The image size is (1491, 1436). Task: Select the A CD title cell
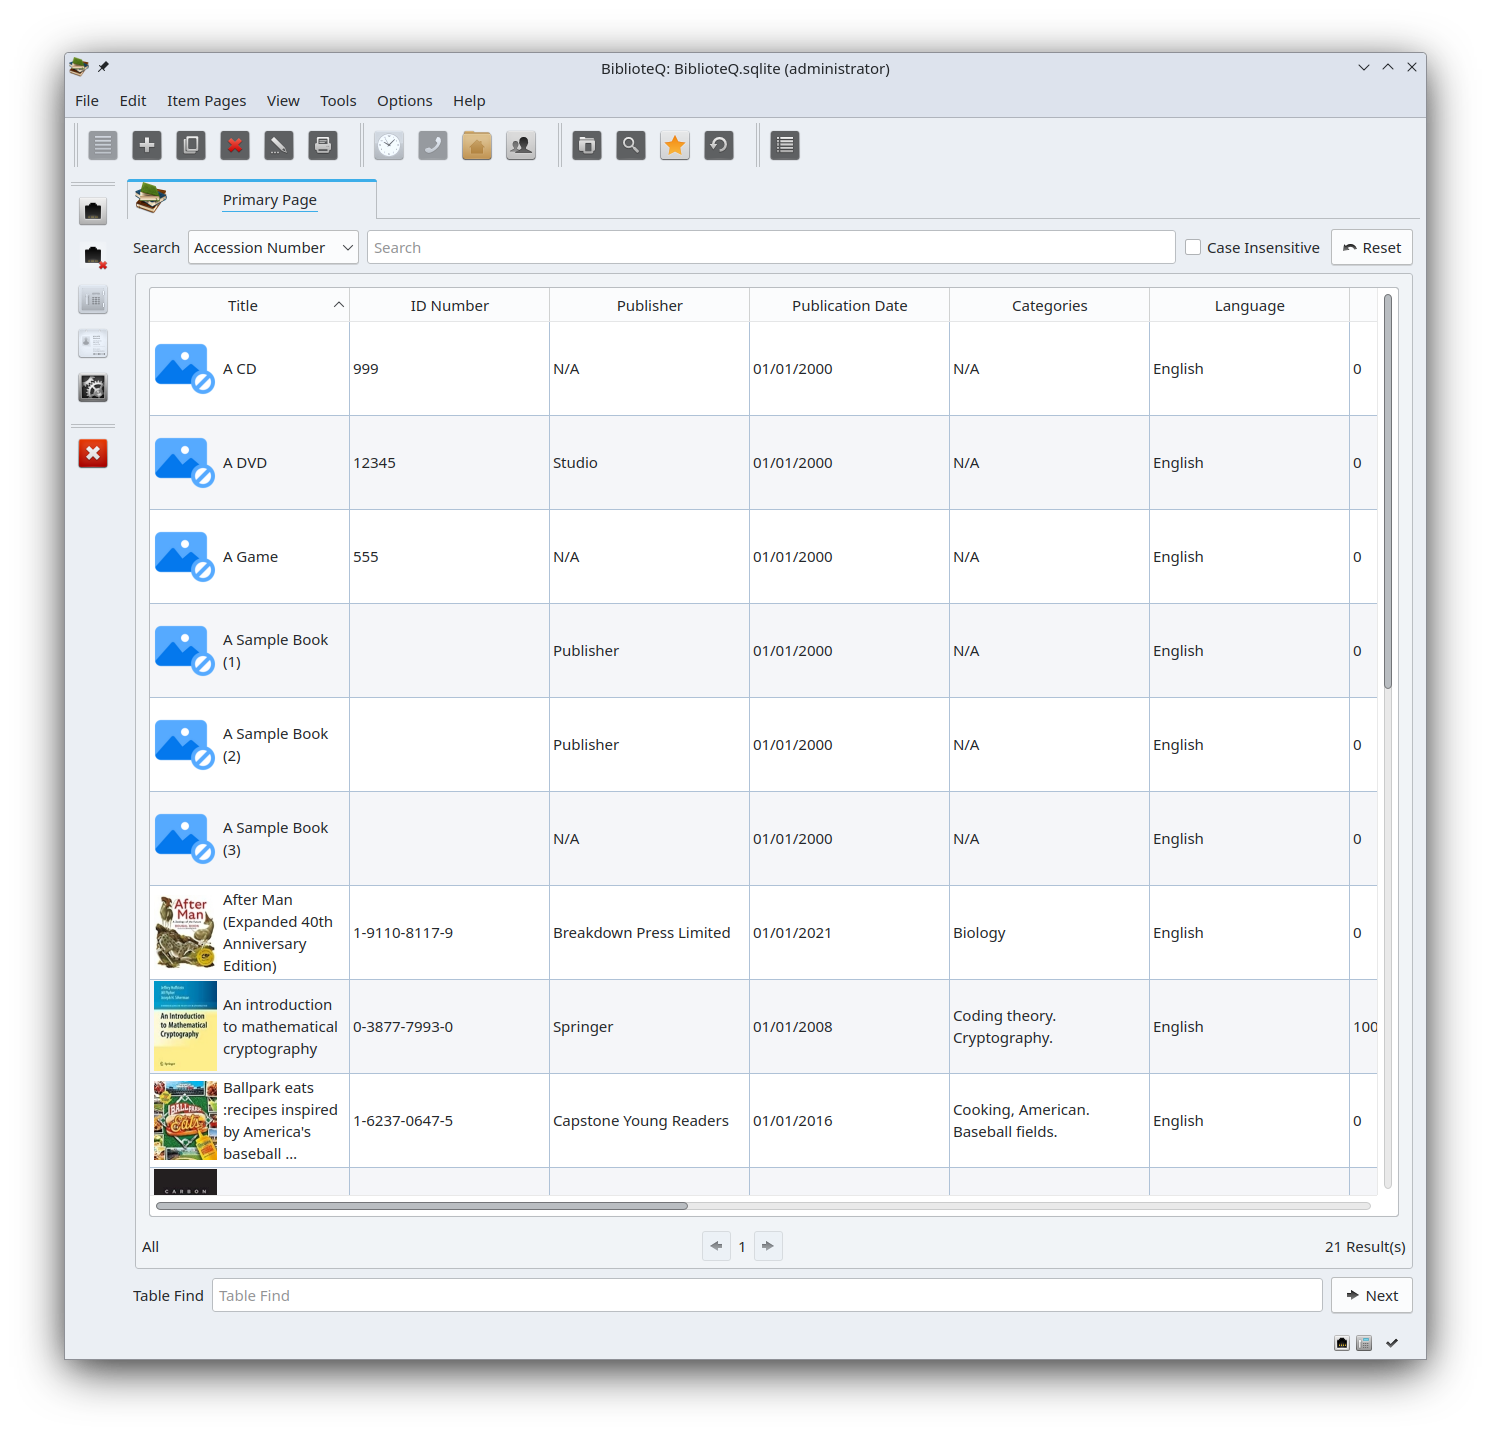click(249, 369)
